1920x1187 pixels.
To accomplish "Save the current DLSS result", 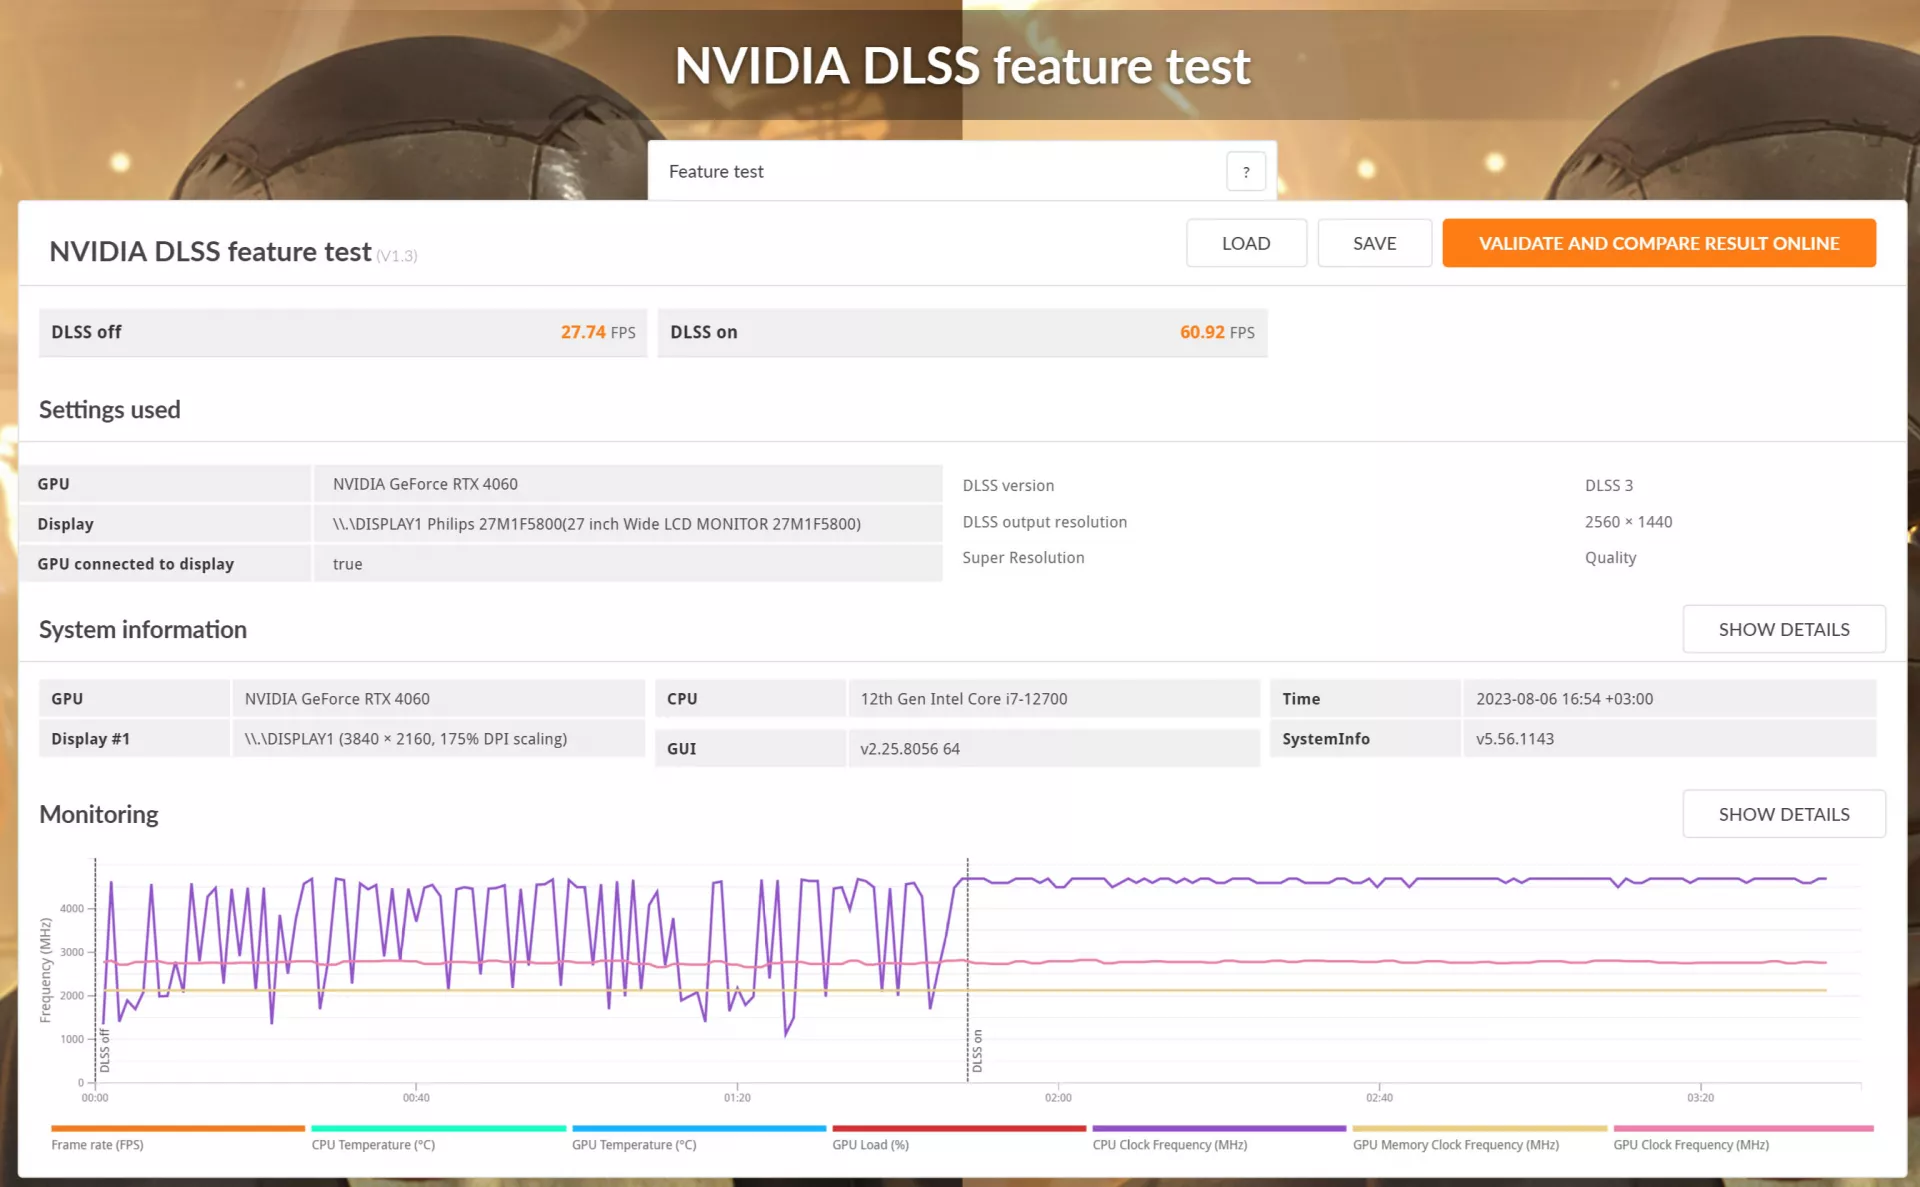I will 1374,243.
